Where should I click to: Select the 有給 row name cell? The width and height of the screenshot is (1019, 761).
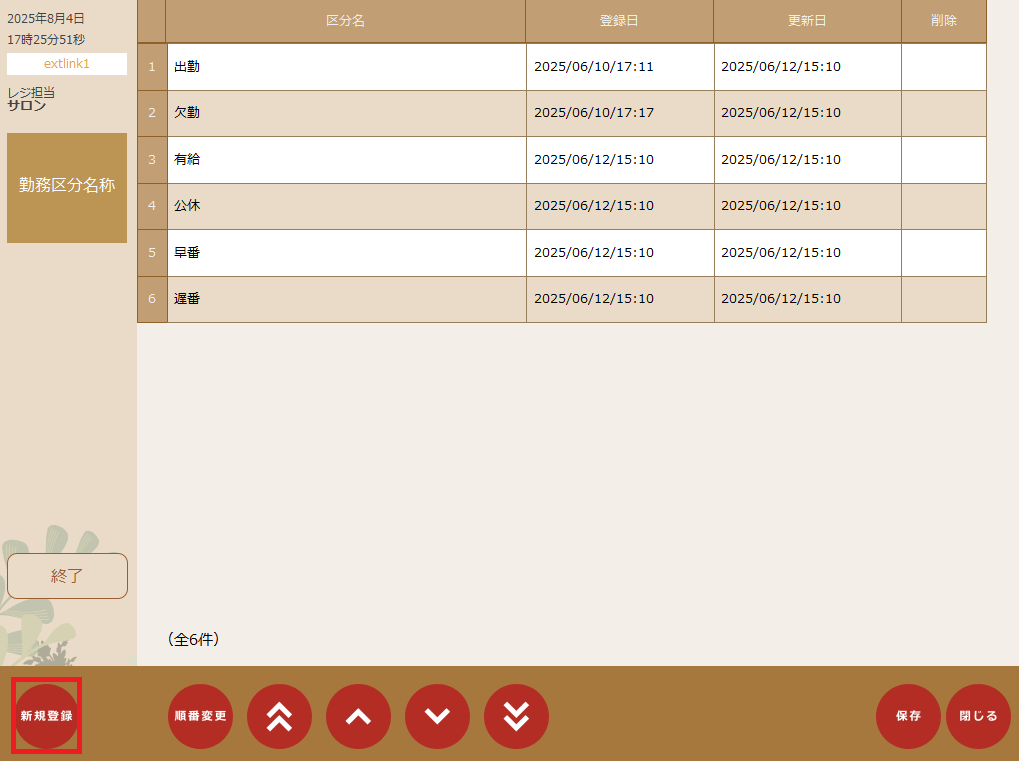coord(346,160)
